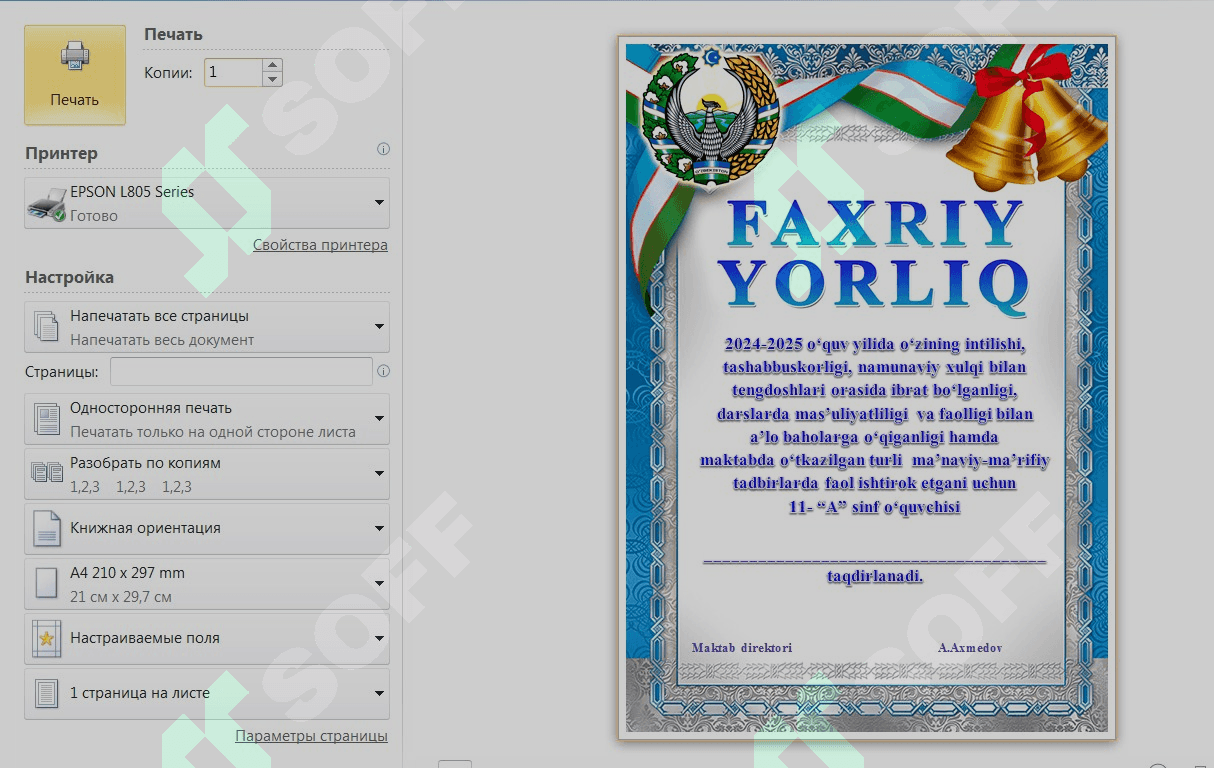Screen dimensions: 1214x768
Task: Open the Книжная ориентация dropdown
Action: tap(207, 528)
